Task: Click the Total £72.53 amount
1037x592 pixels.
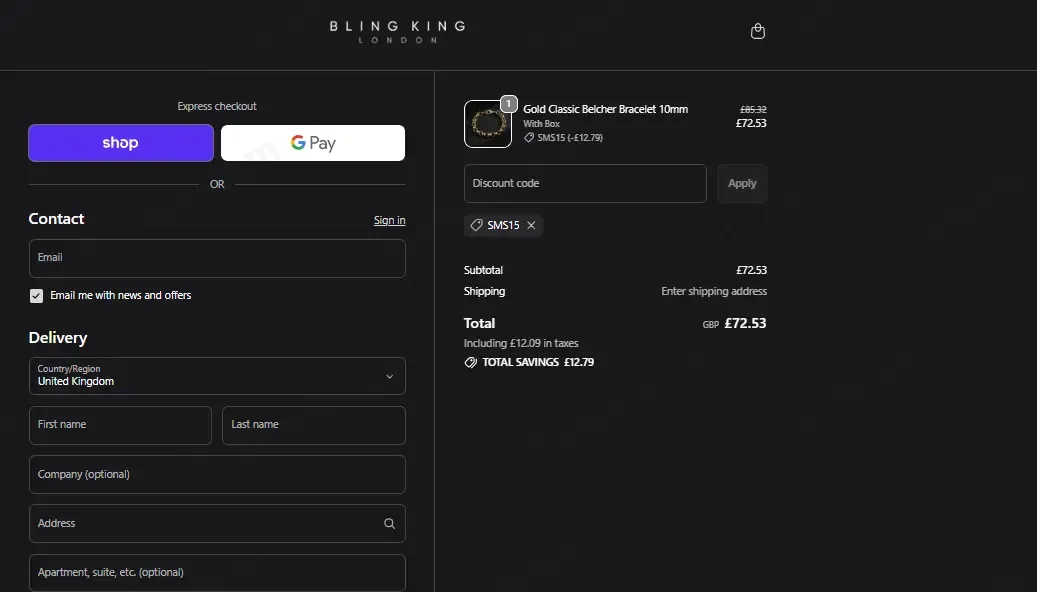Action: coord(745,323)
